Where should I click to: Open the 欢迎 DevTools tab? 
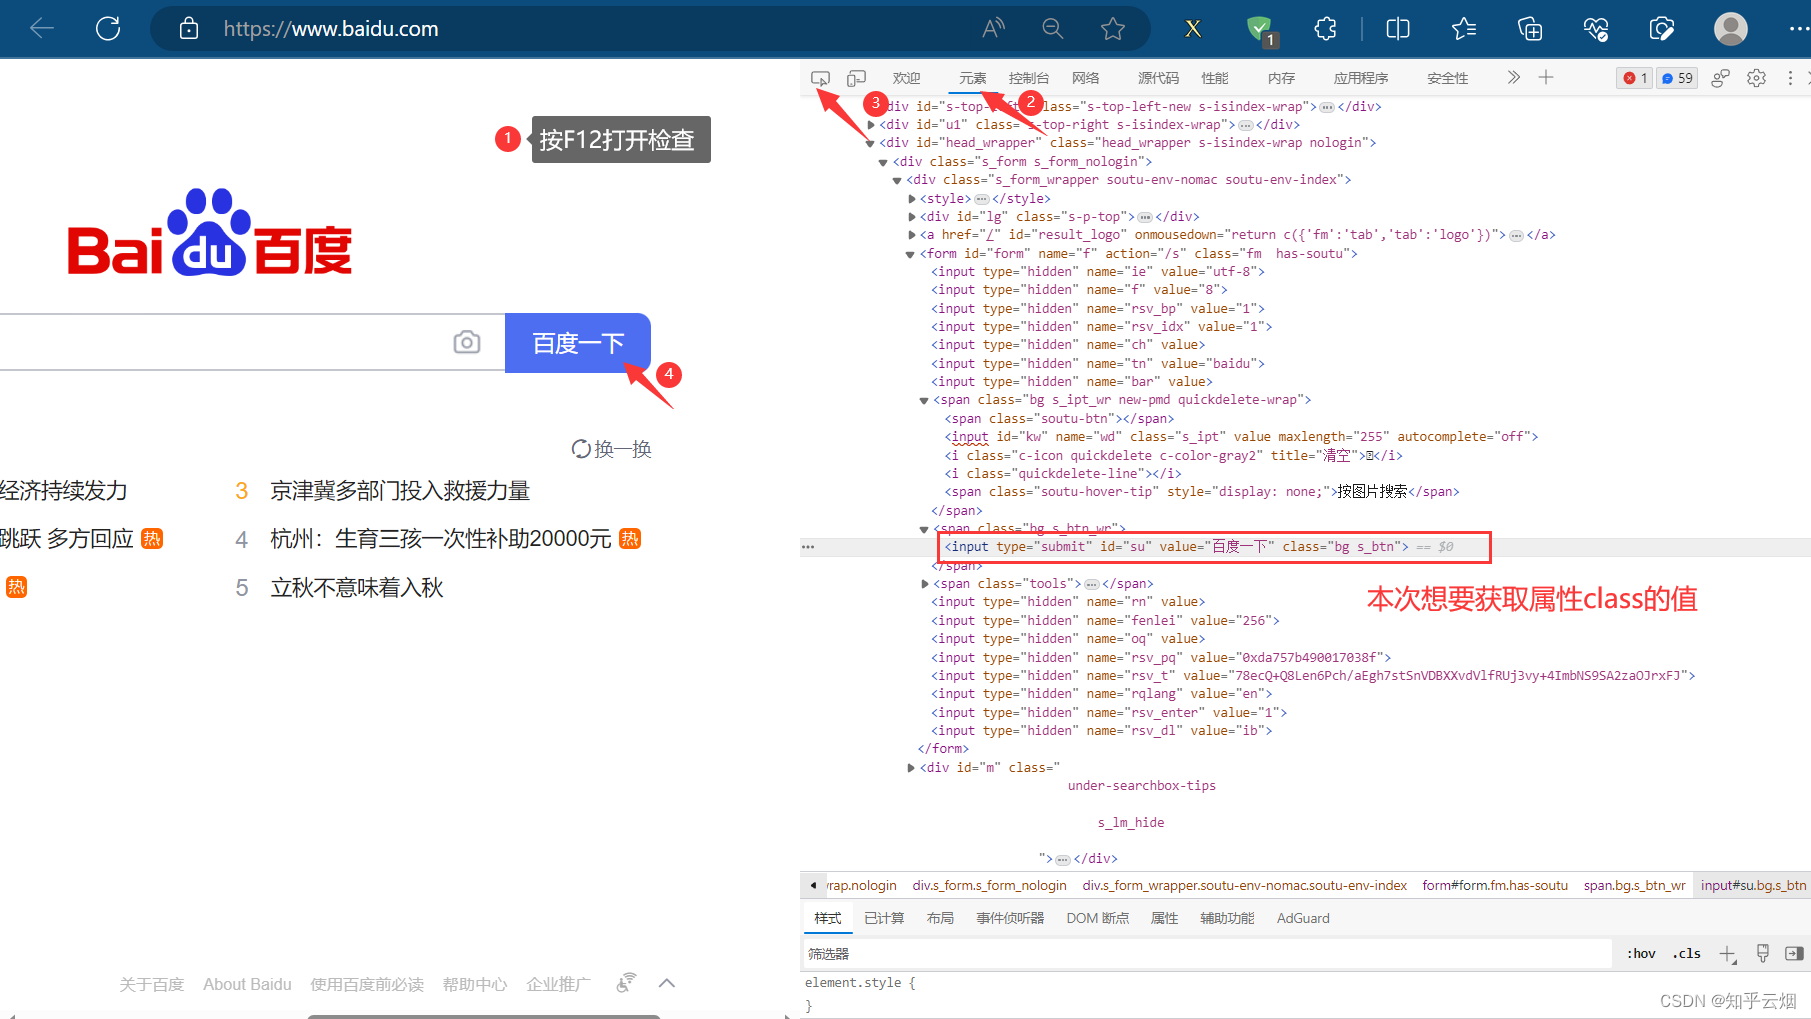coord(906,78)
